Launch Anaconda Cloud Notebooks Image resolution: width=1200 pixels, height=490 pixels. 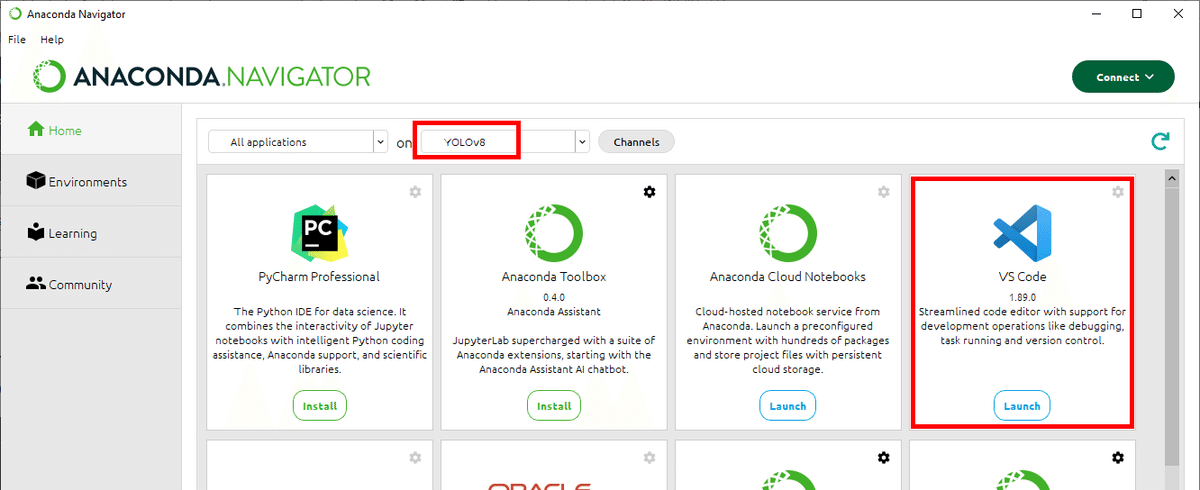pos(788,406)
